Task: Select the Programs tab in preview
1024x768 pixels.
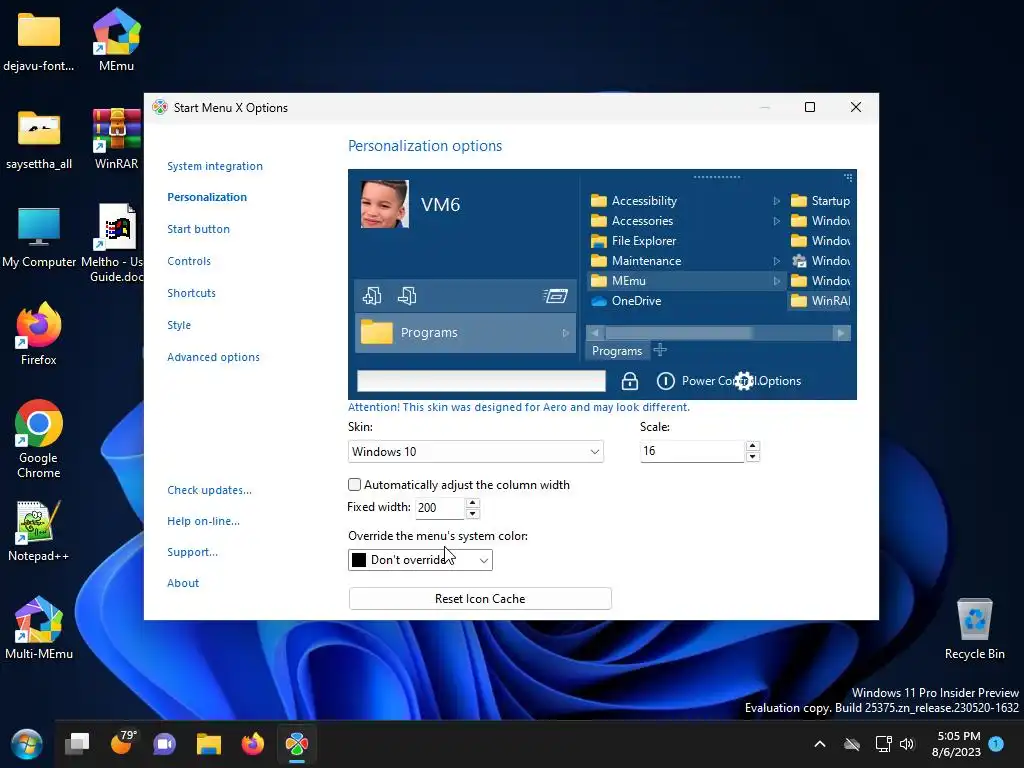Action: (x=617, y=351)
